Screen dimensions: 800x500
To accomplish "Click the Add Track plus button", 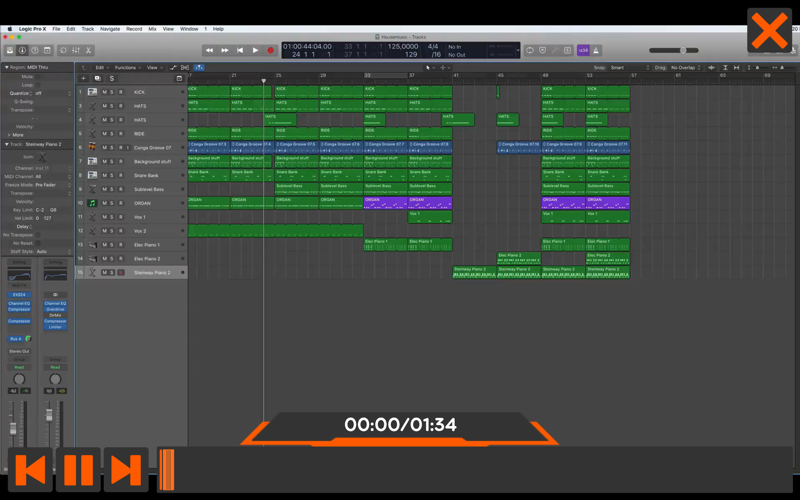I will tap(83, 79).
